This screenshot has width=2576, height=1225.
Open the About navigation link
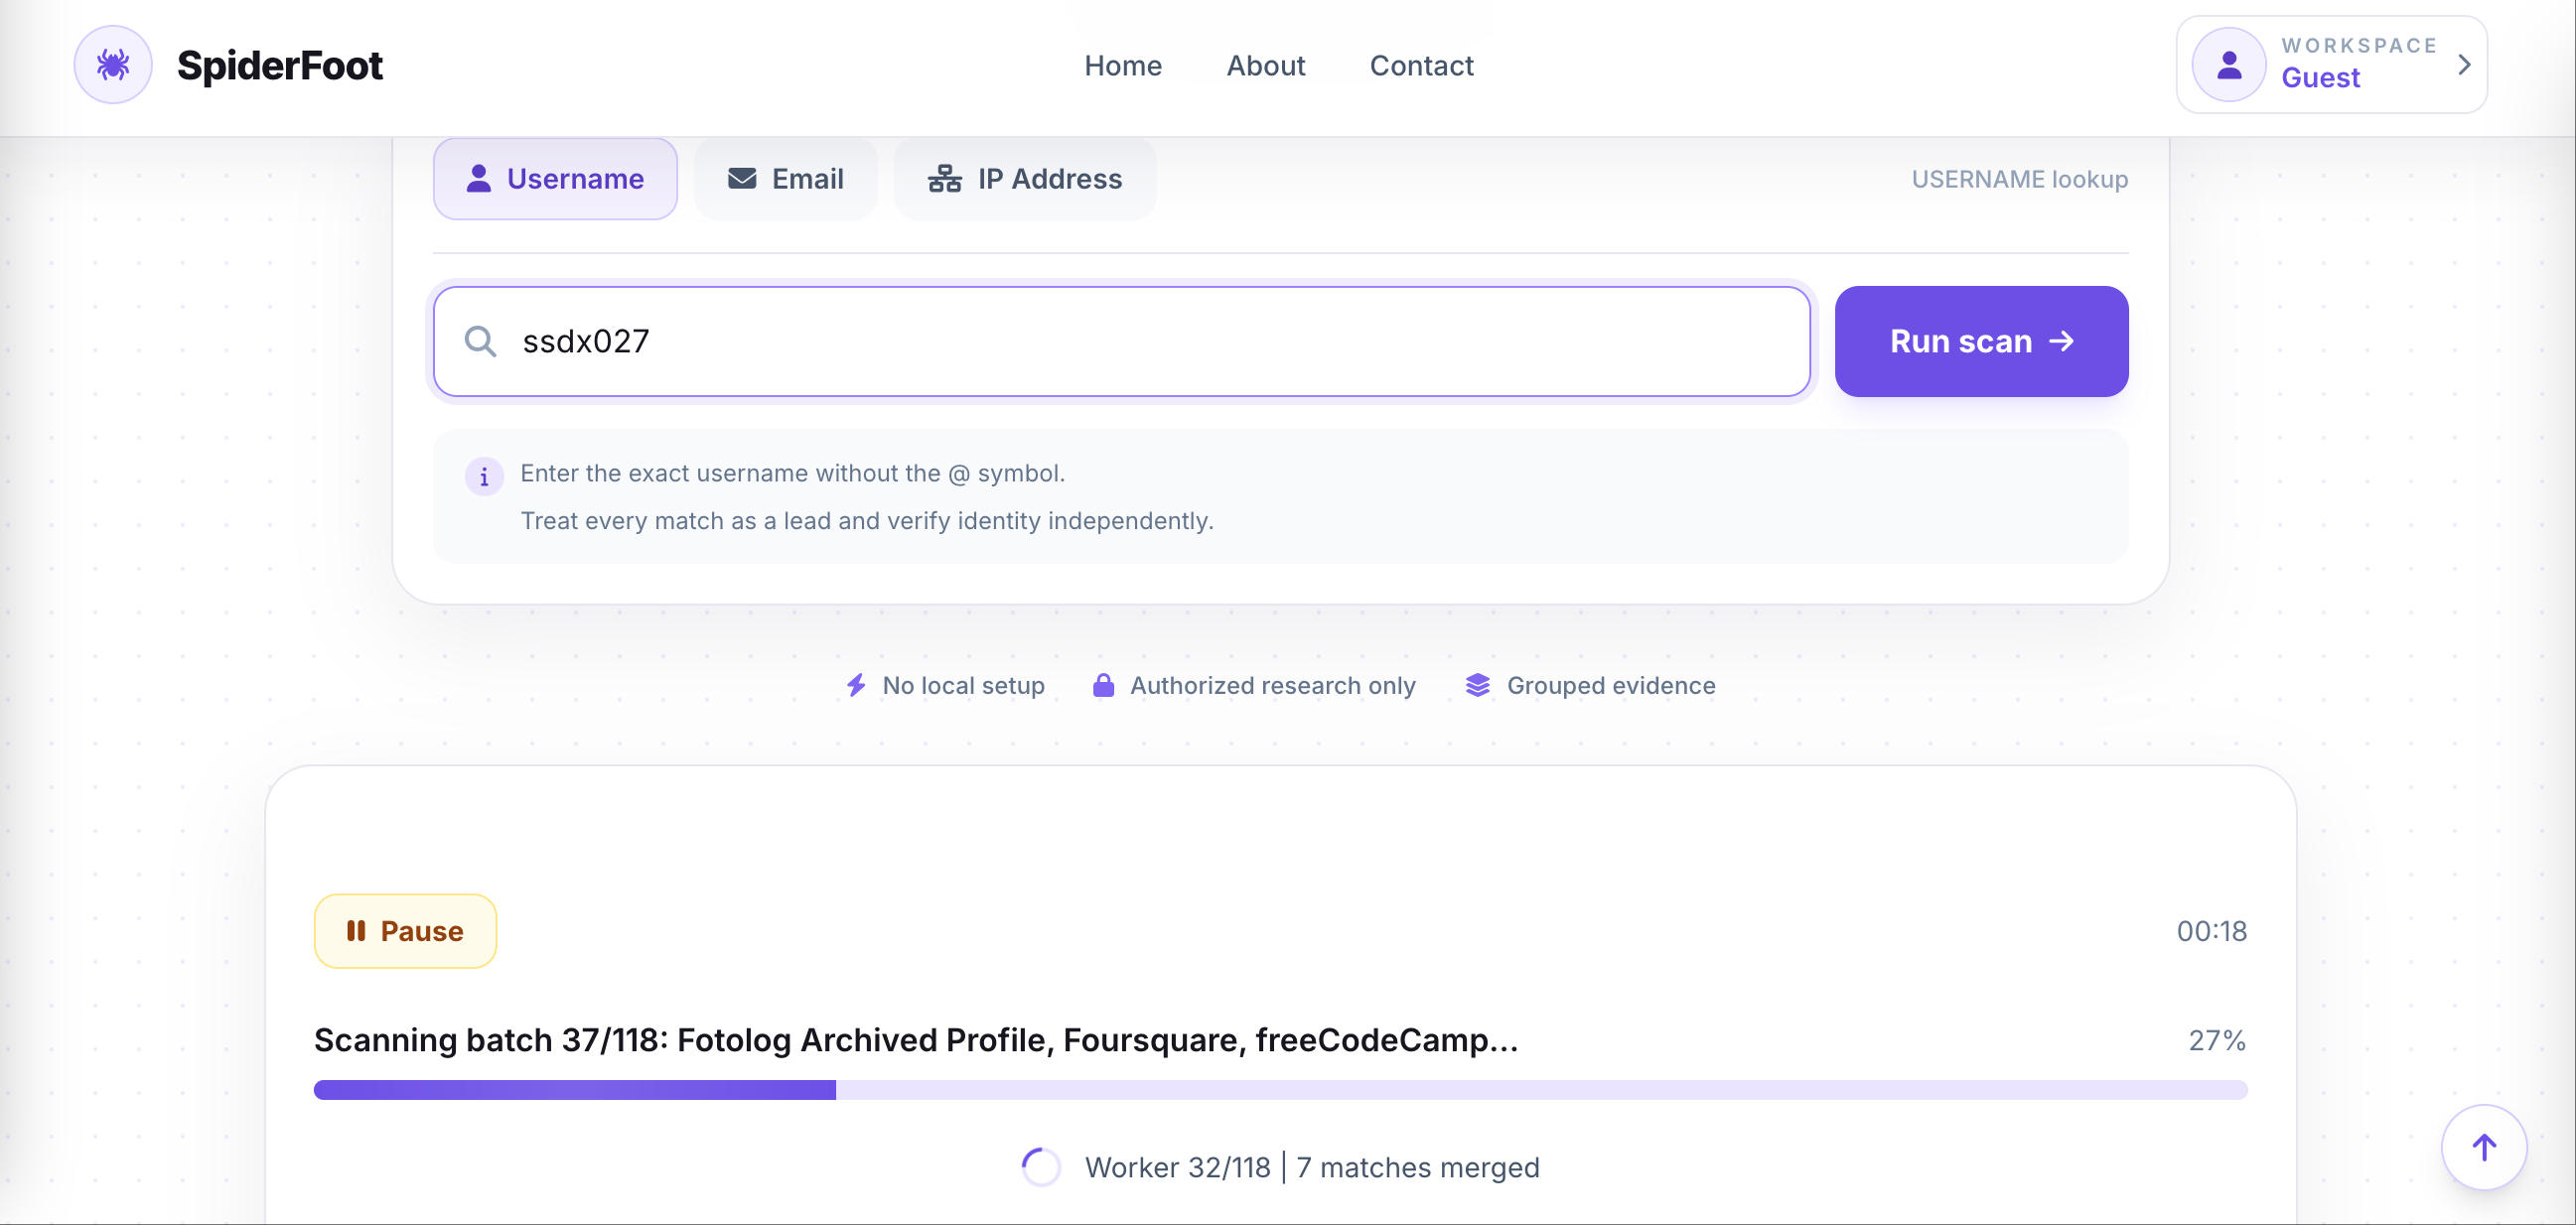(1265, 66)
